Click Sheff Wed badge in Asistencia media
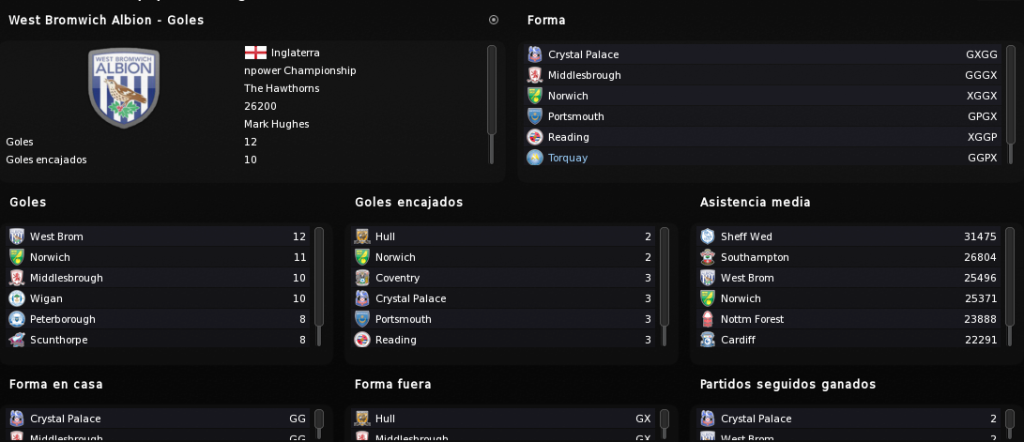Screen dimensions: 1024x442 pos(707,236)
